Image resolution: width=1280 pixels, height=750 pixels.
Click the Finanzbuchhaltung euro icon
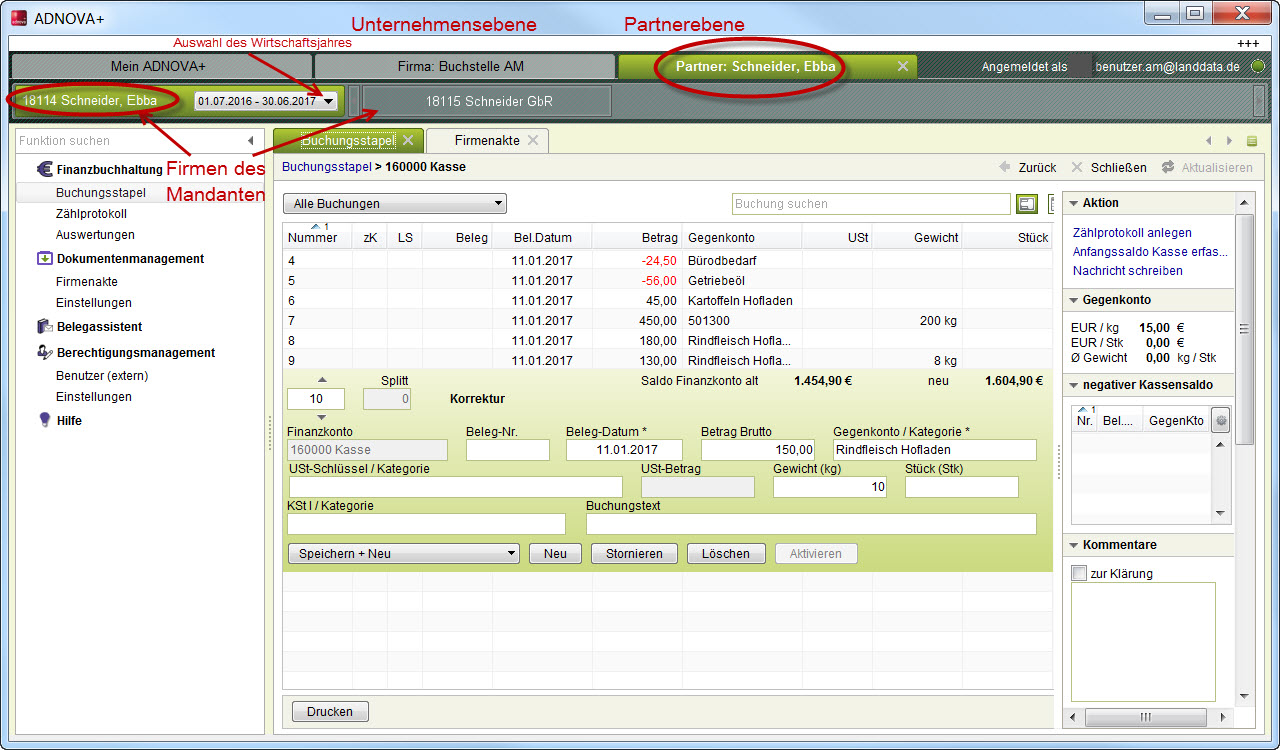(x=44, y=170)
